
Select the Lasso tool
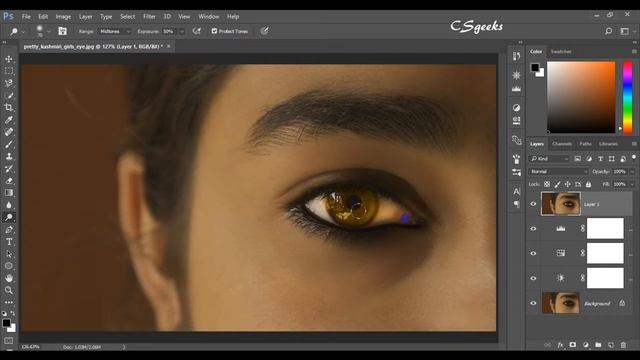[x=9, y=83]
